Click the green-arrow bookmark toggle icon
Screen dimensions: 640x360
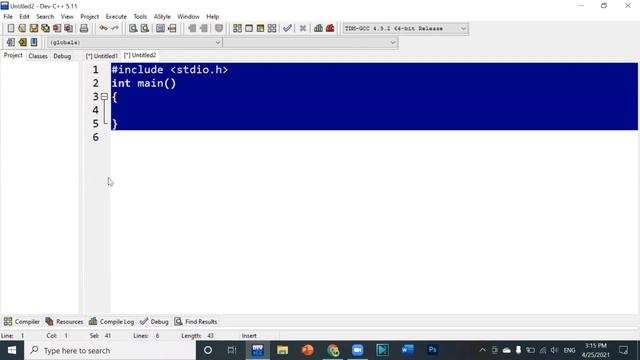coord(22,42)
